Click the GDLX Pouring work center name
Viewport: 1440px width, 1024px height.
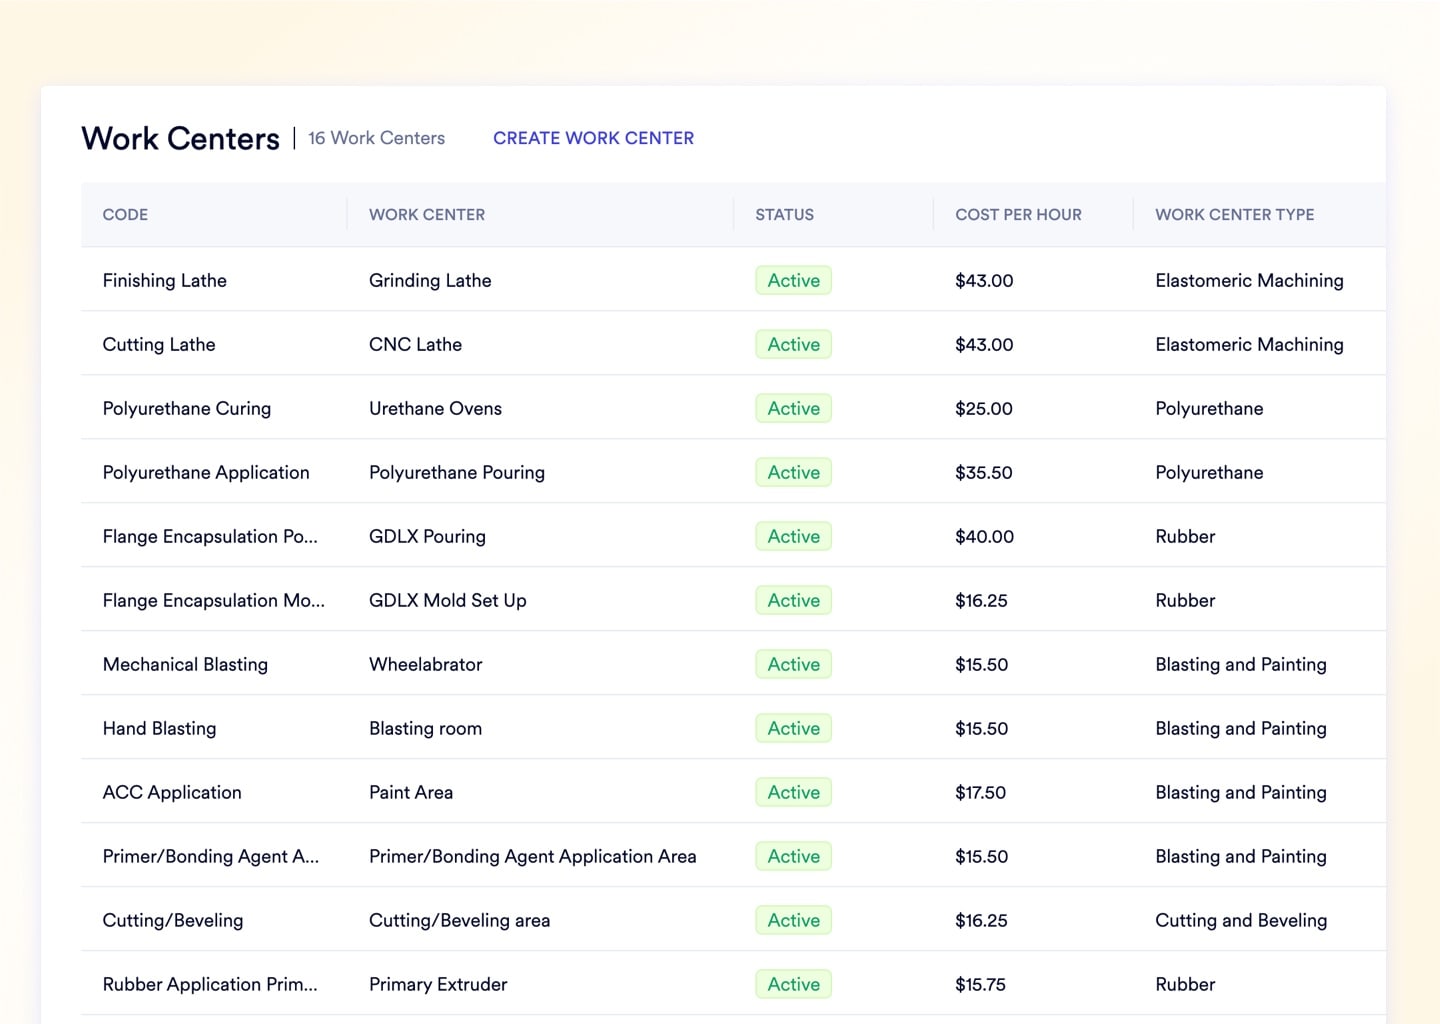pyautogui.click(x=427, y=536)
